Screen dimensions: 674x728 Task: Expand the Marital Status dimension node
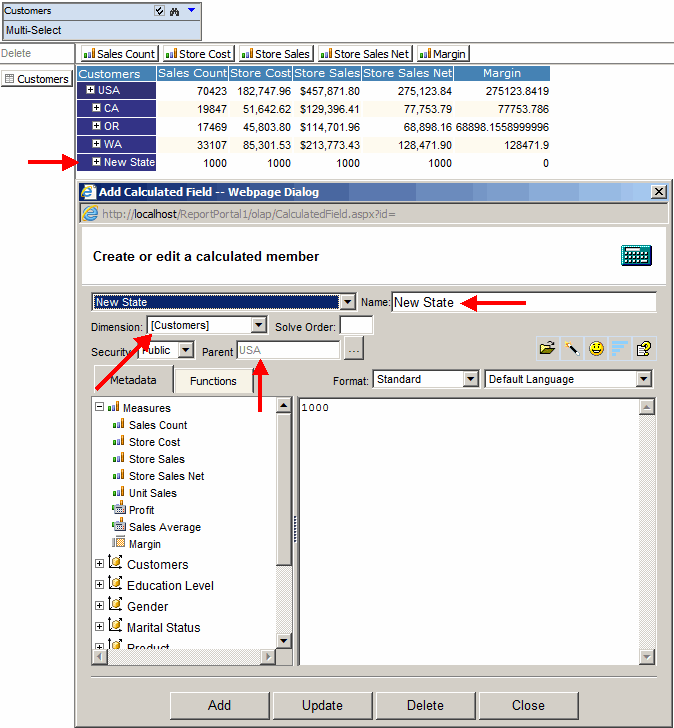point(99,626)
